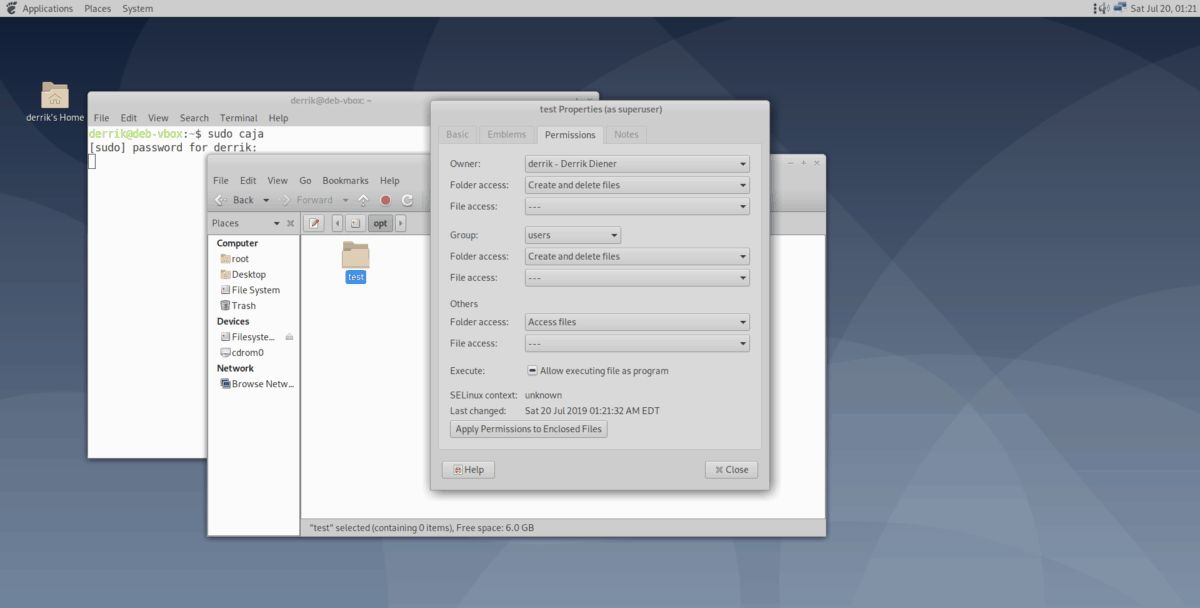
Task: Click the Help button in Properties dialog
Action: [x=468, y=470]
